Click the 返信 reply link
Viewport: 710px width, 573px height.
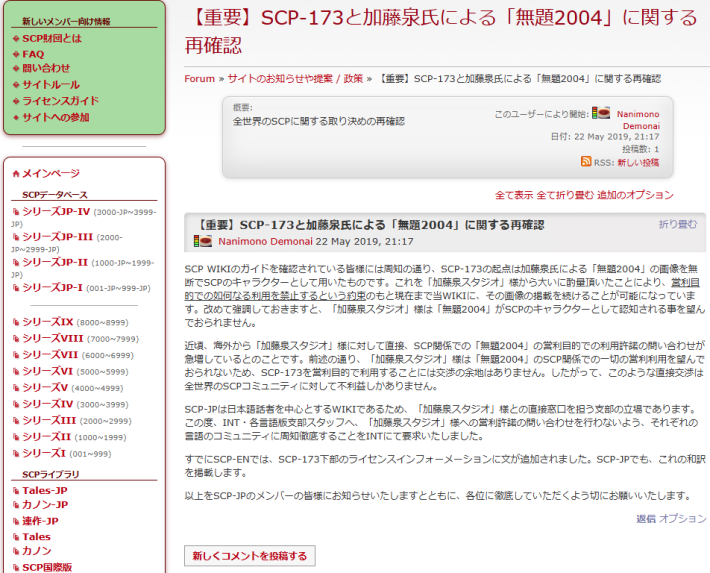point(646,519)
